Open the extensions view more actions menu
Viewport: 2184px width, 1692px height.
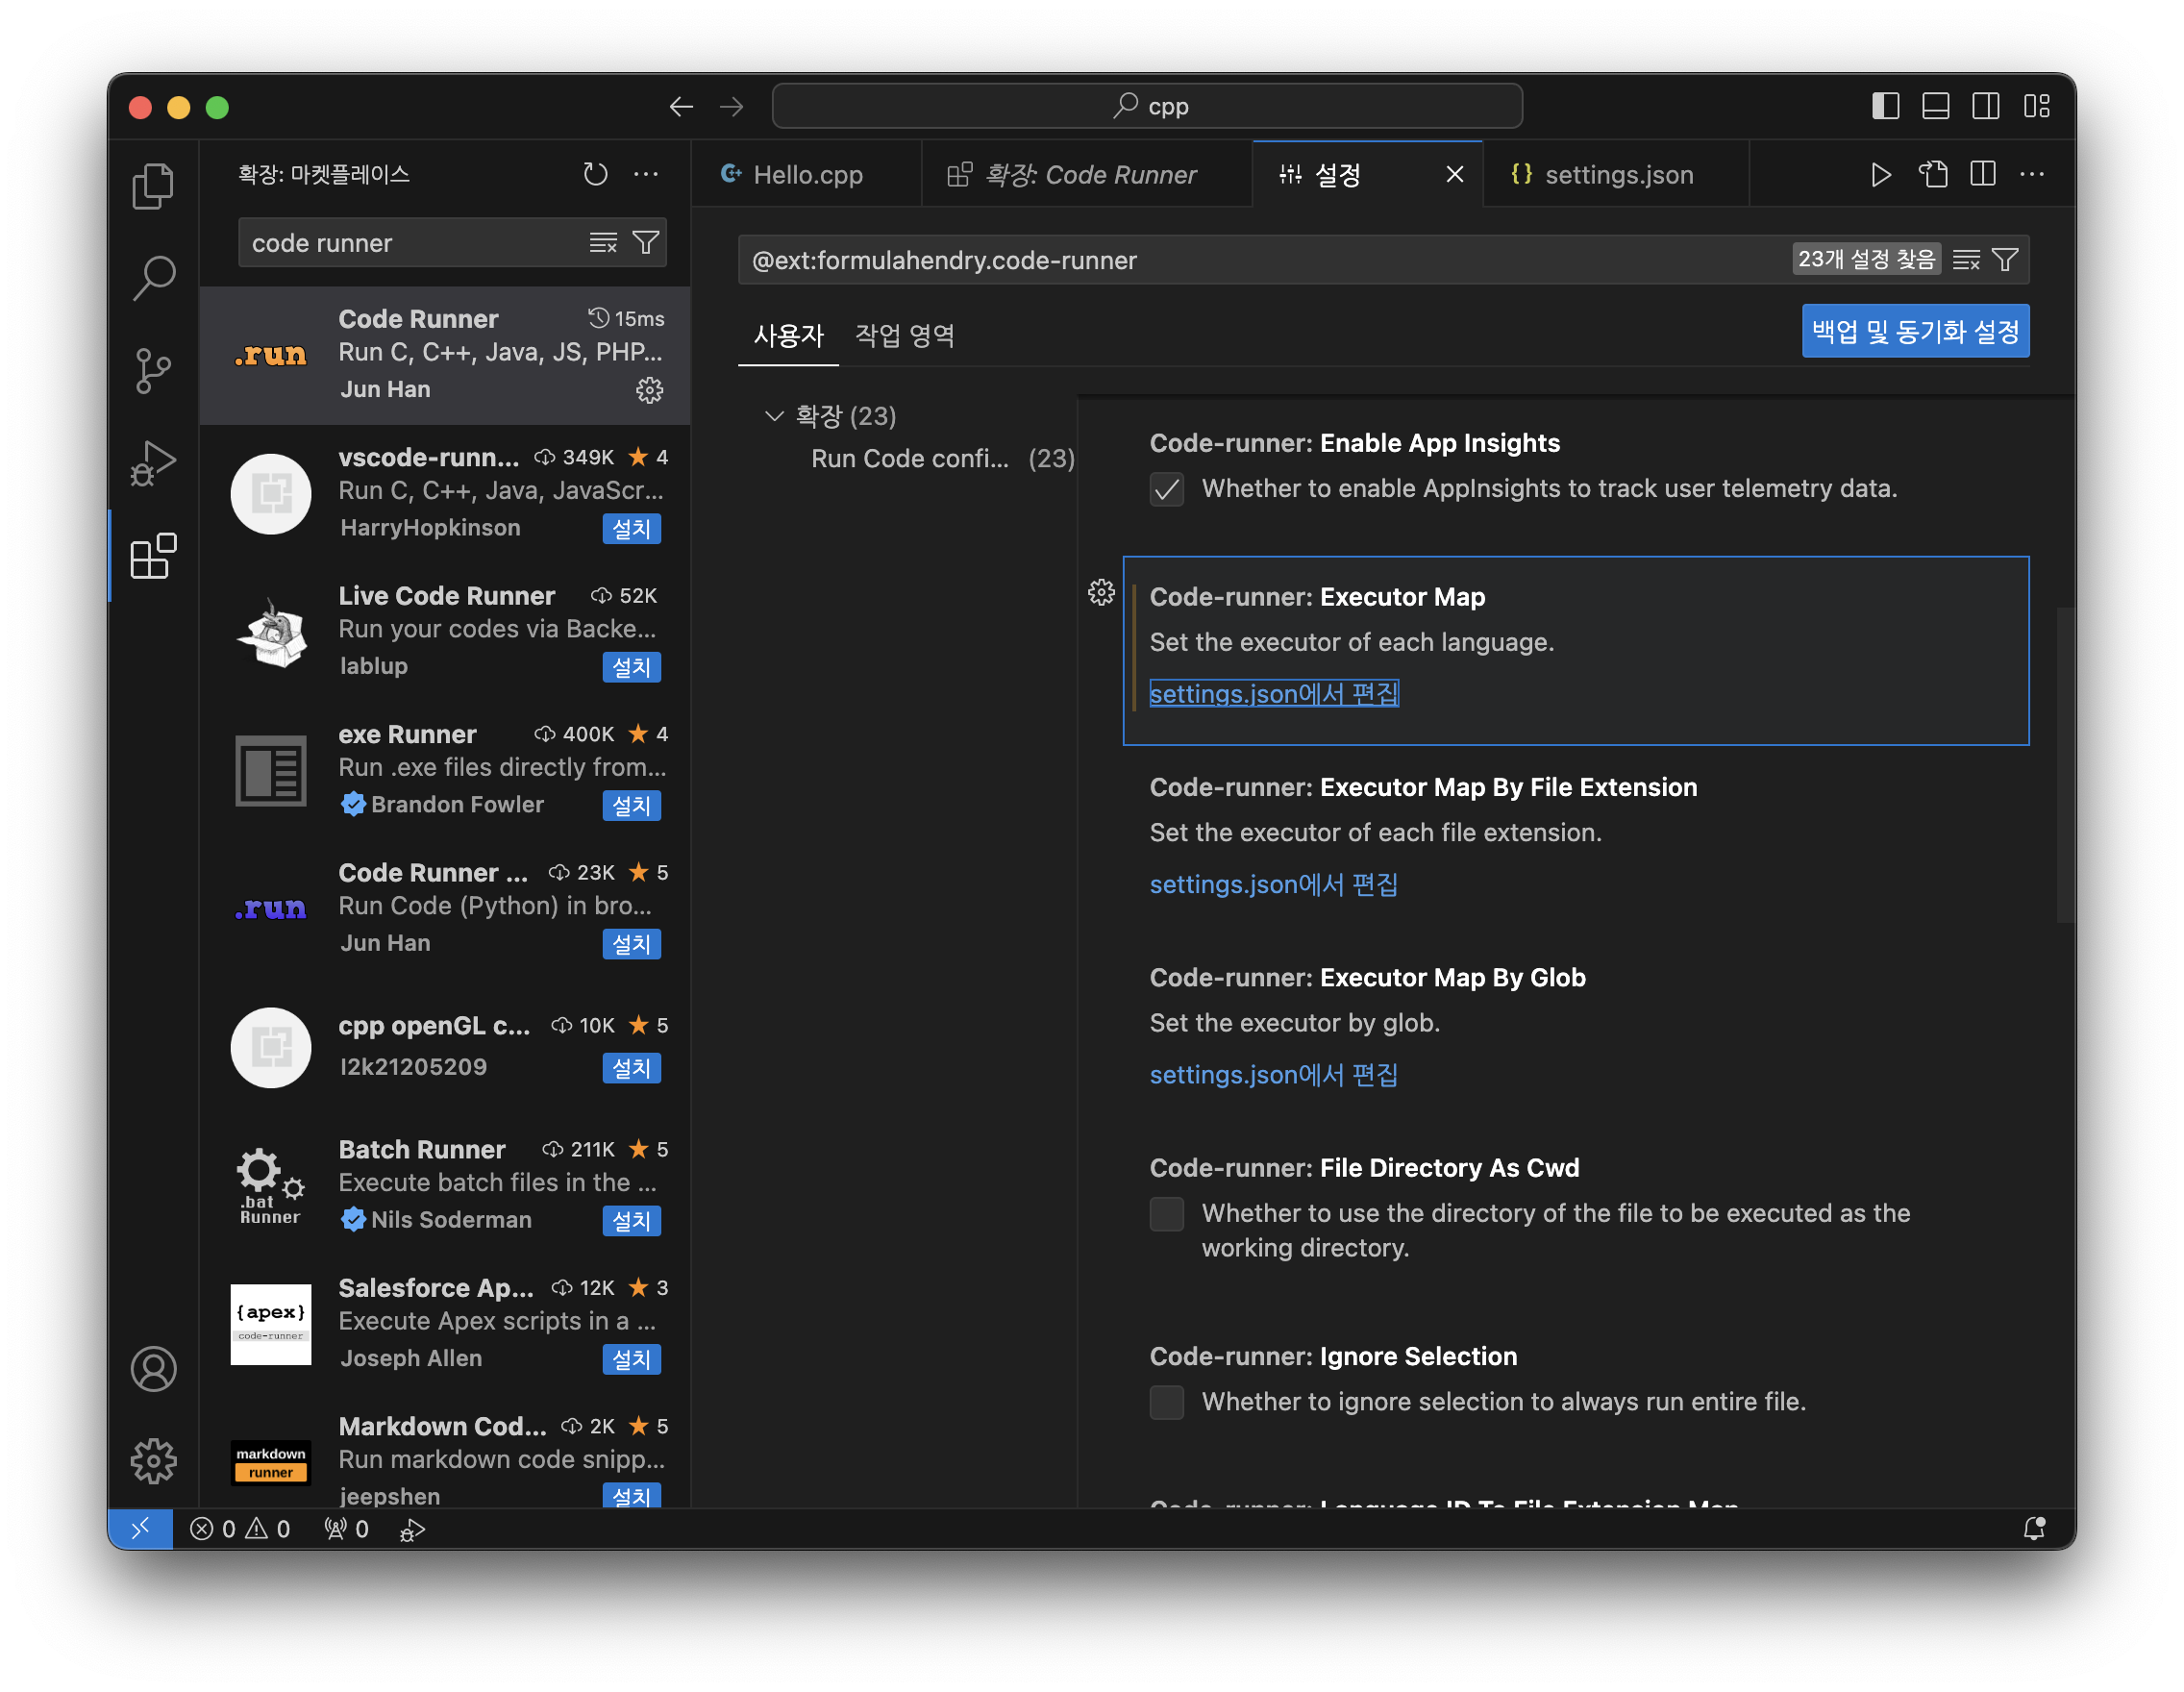(646, 174)
